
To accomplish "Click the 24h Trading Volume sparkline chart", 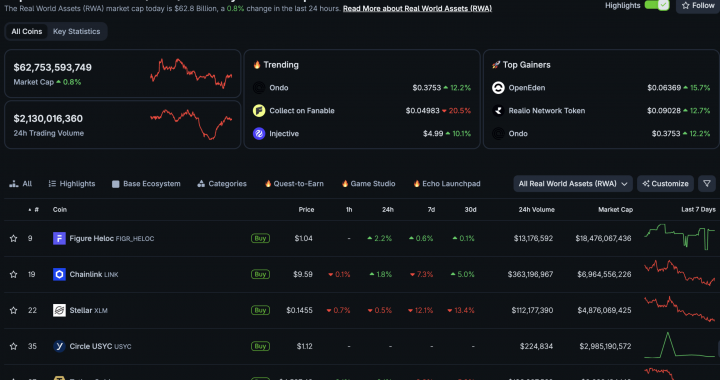I will point(191,124).
